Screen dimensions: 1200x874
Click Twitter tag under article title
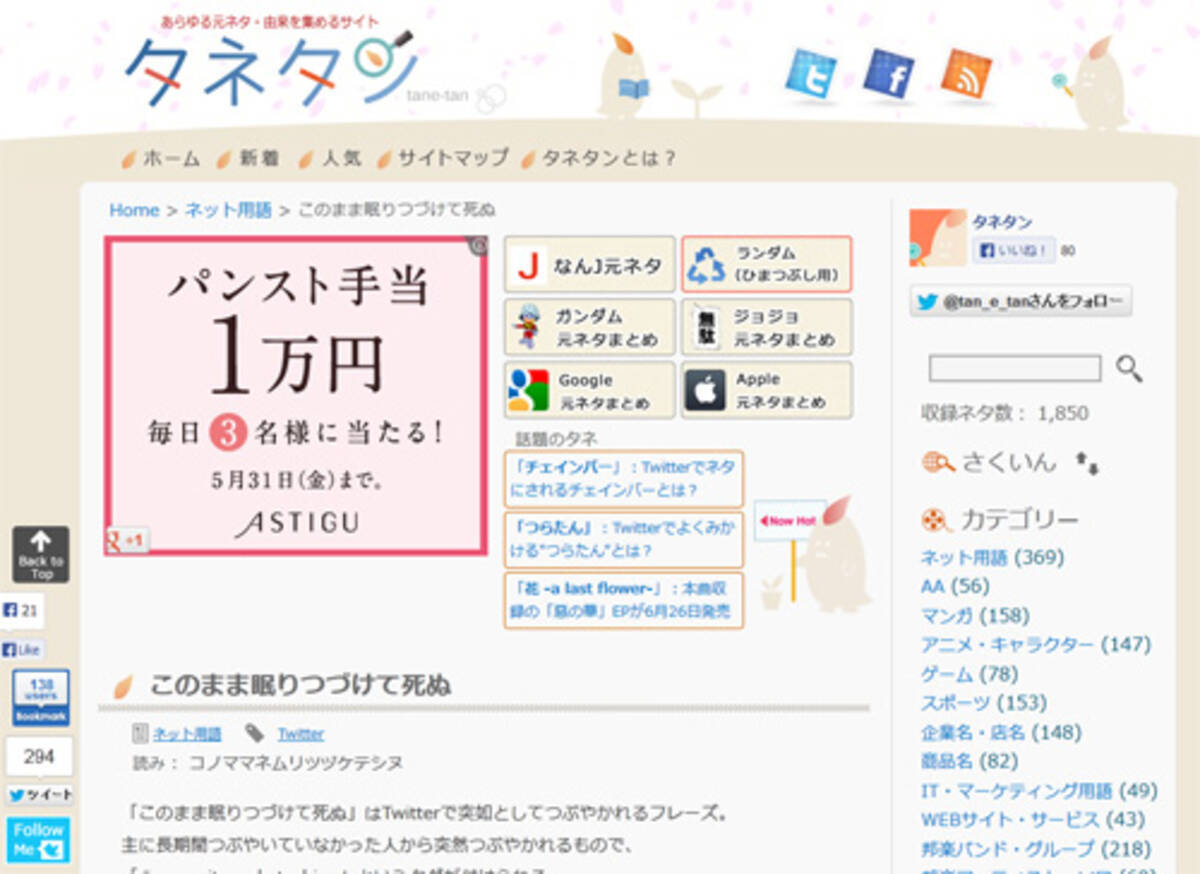(x=300, y=734)
